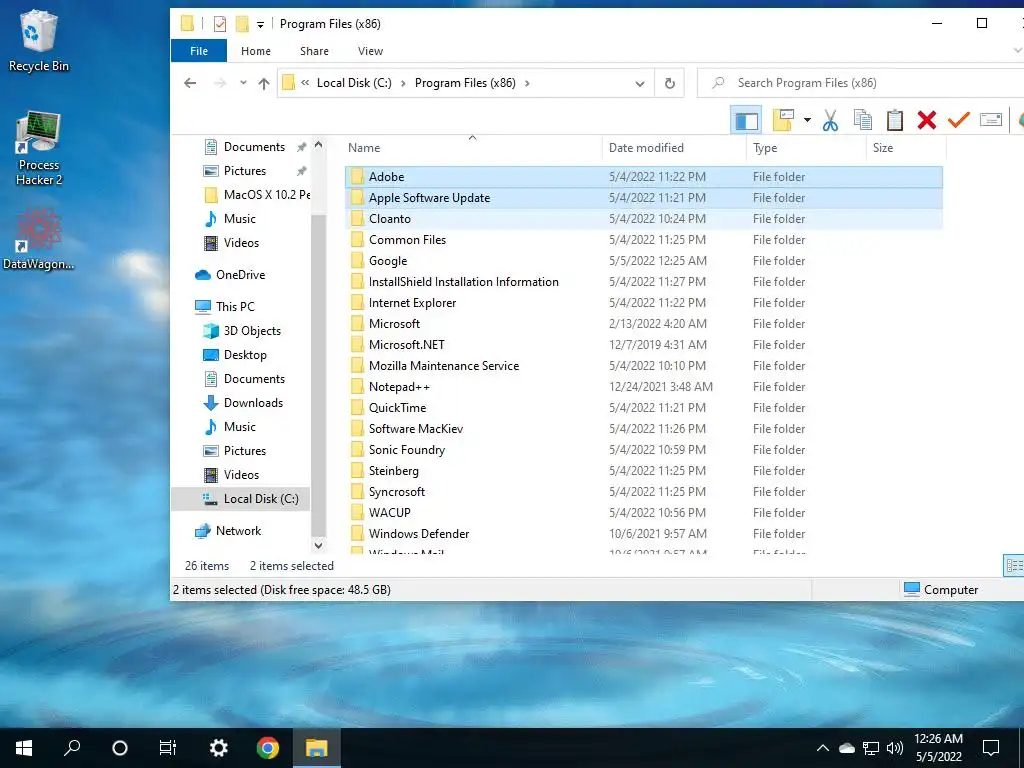Open Downloads in the navigation pane
The height and width of the screenshot is (768, 1024).
[244, 403]
